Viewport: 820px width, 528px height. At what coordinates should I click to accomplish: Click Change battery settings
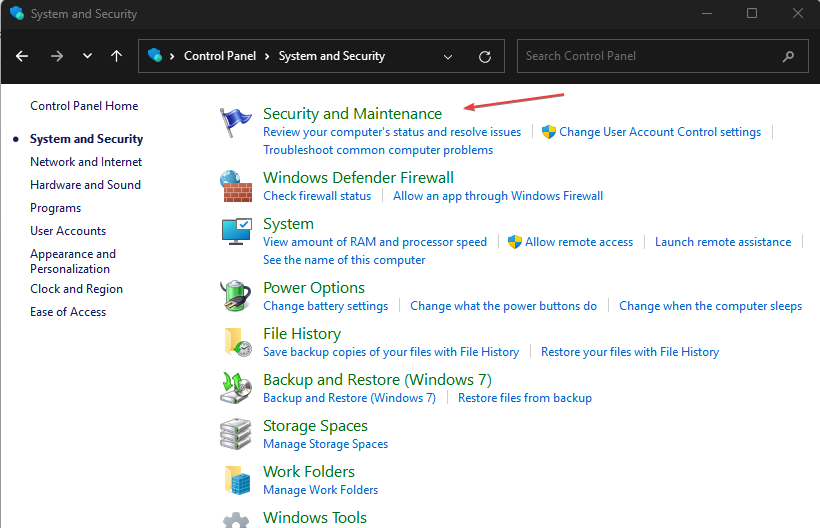325,306
